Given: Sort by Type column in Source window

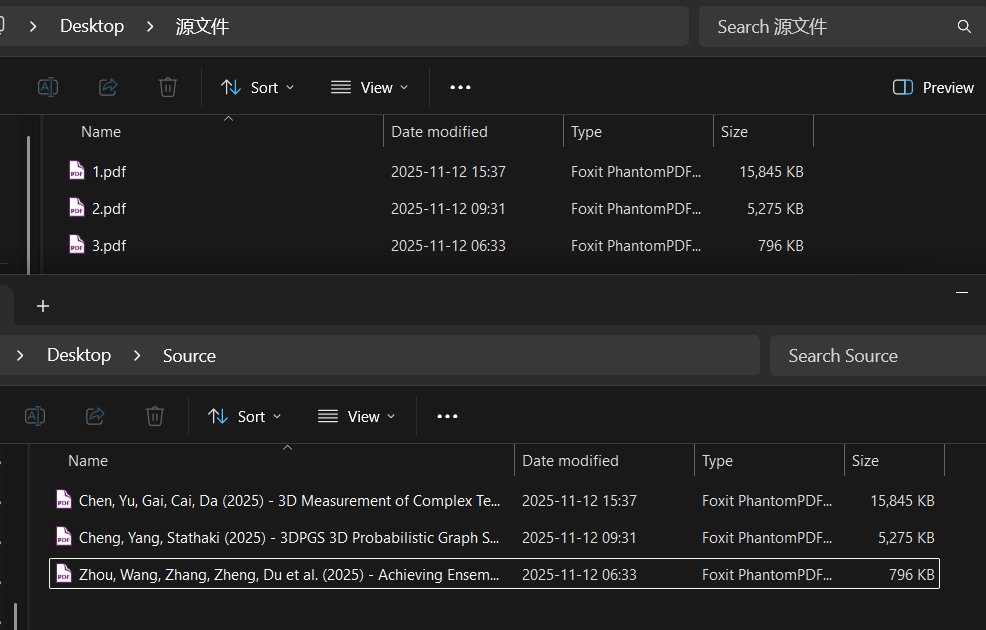Looking at the screenshot, I should pos(717,461).
